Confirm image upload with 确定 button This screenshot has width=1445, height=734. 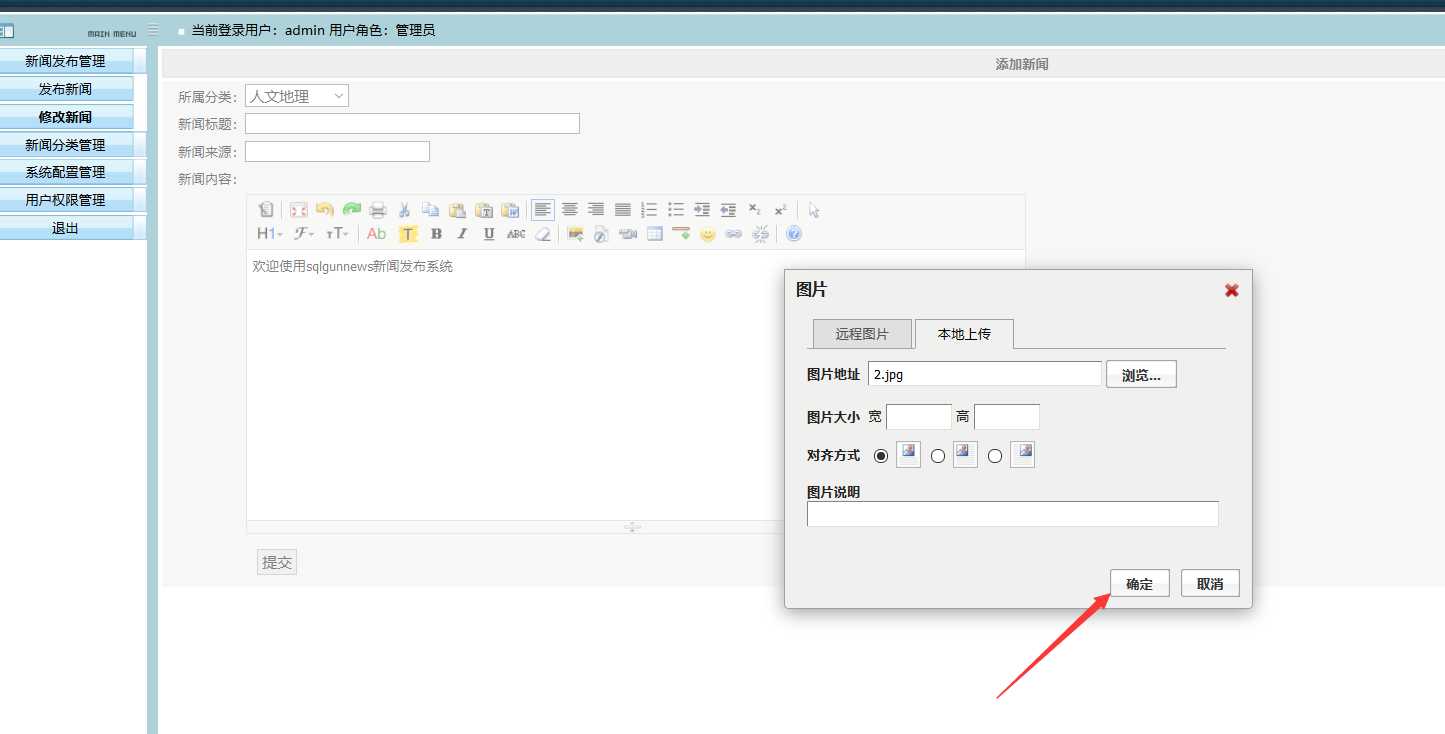click(1140, 584)
